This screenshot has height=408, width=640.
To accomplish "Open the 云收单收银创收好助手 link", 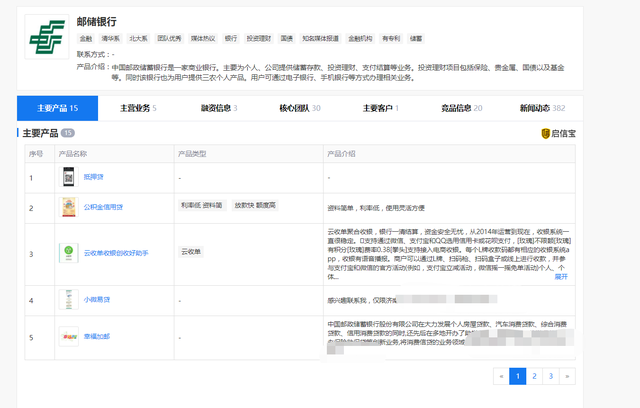I will (116, 253).
